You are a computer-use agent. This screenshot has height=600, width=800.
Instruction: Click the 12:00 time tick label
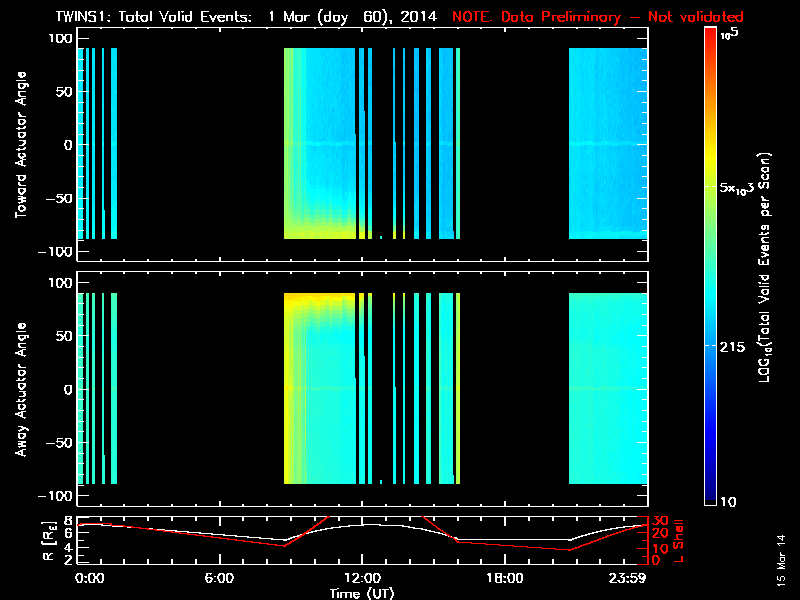pyautogui.click(x=362, y=578)
